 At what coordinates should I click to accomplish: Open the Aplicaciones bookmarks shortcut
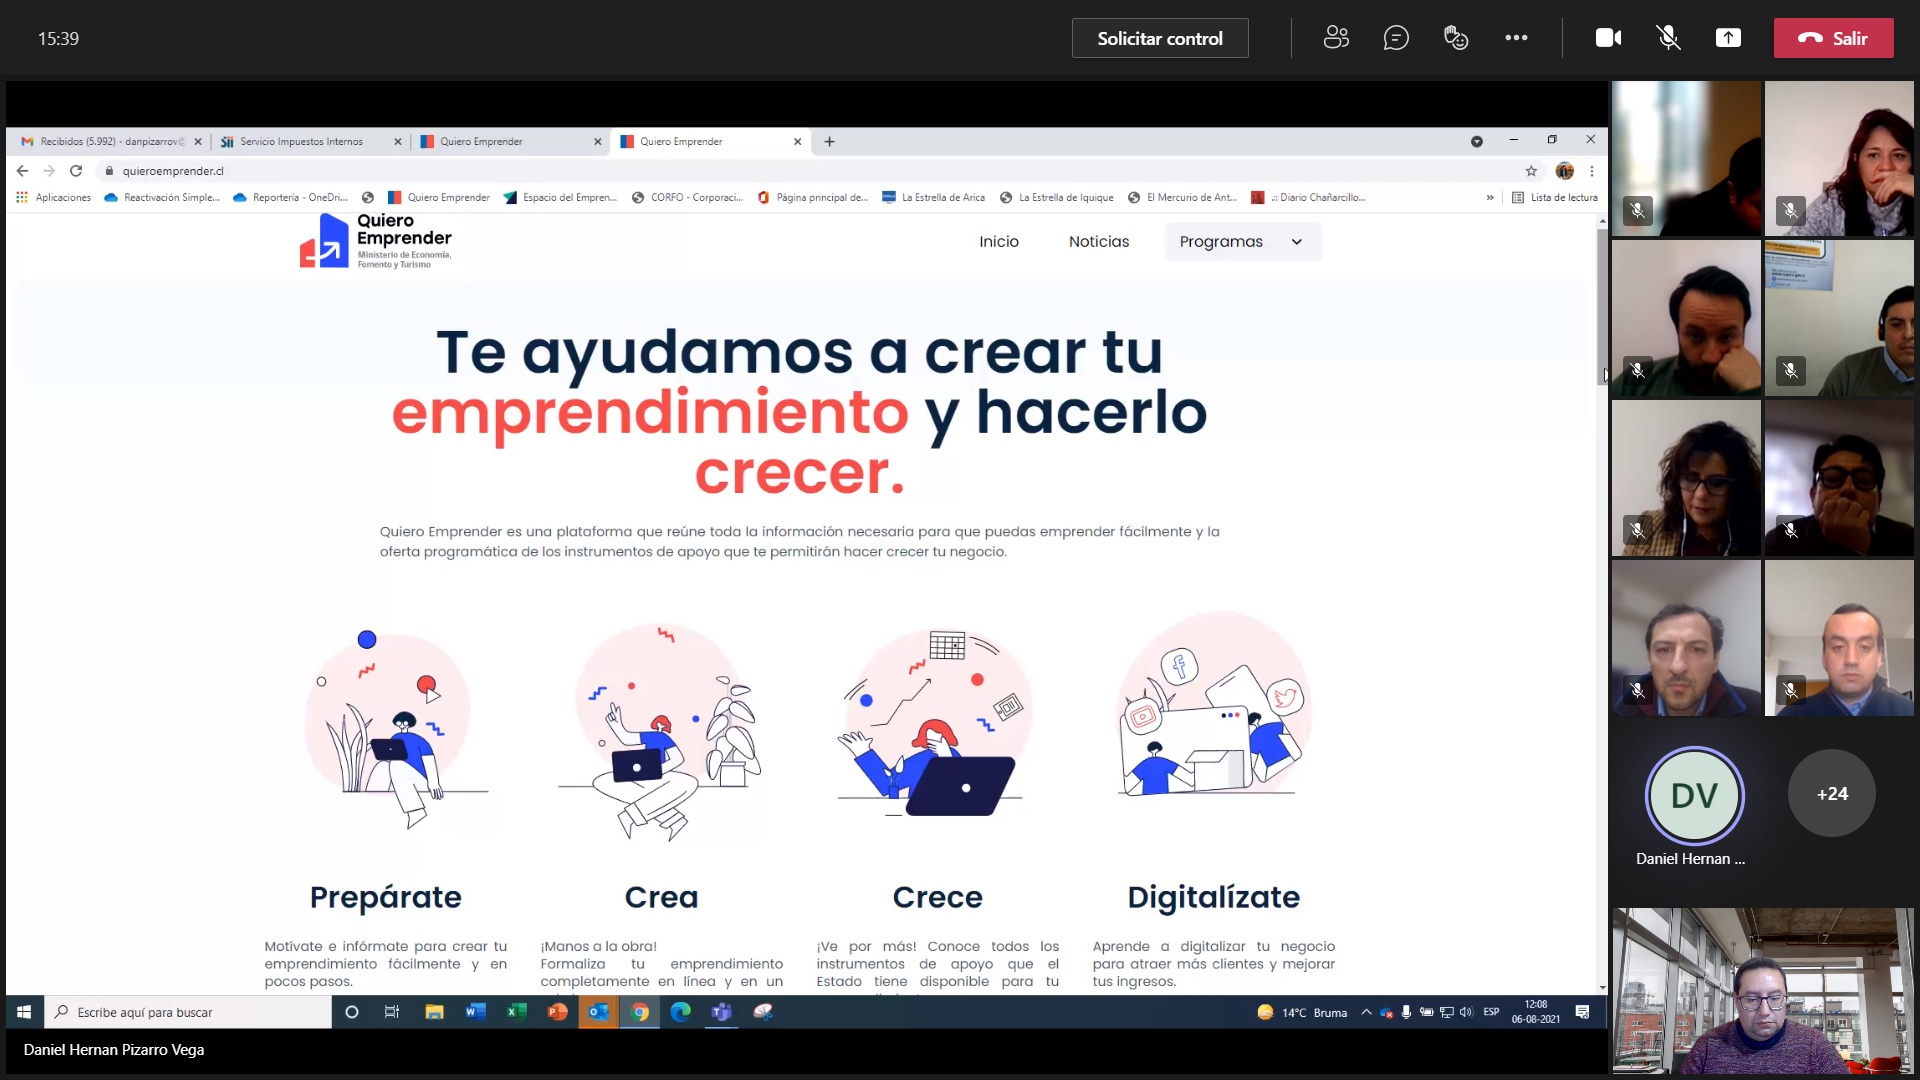coord(53,197)
